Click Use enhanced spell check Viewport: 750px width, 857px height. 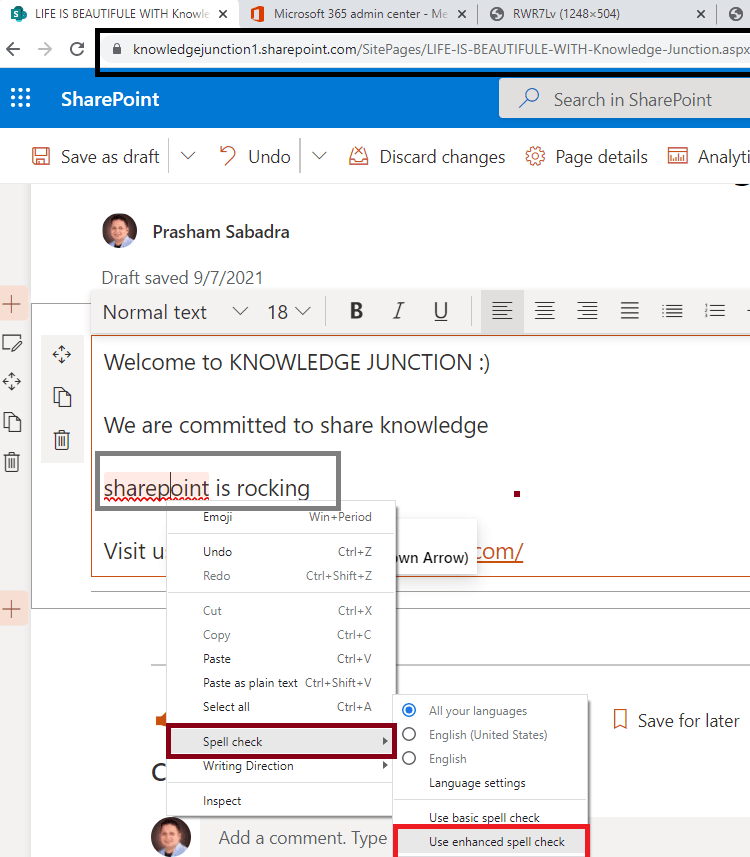point(491,841)
